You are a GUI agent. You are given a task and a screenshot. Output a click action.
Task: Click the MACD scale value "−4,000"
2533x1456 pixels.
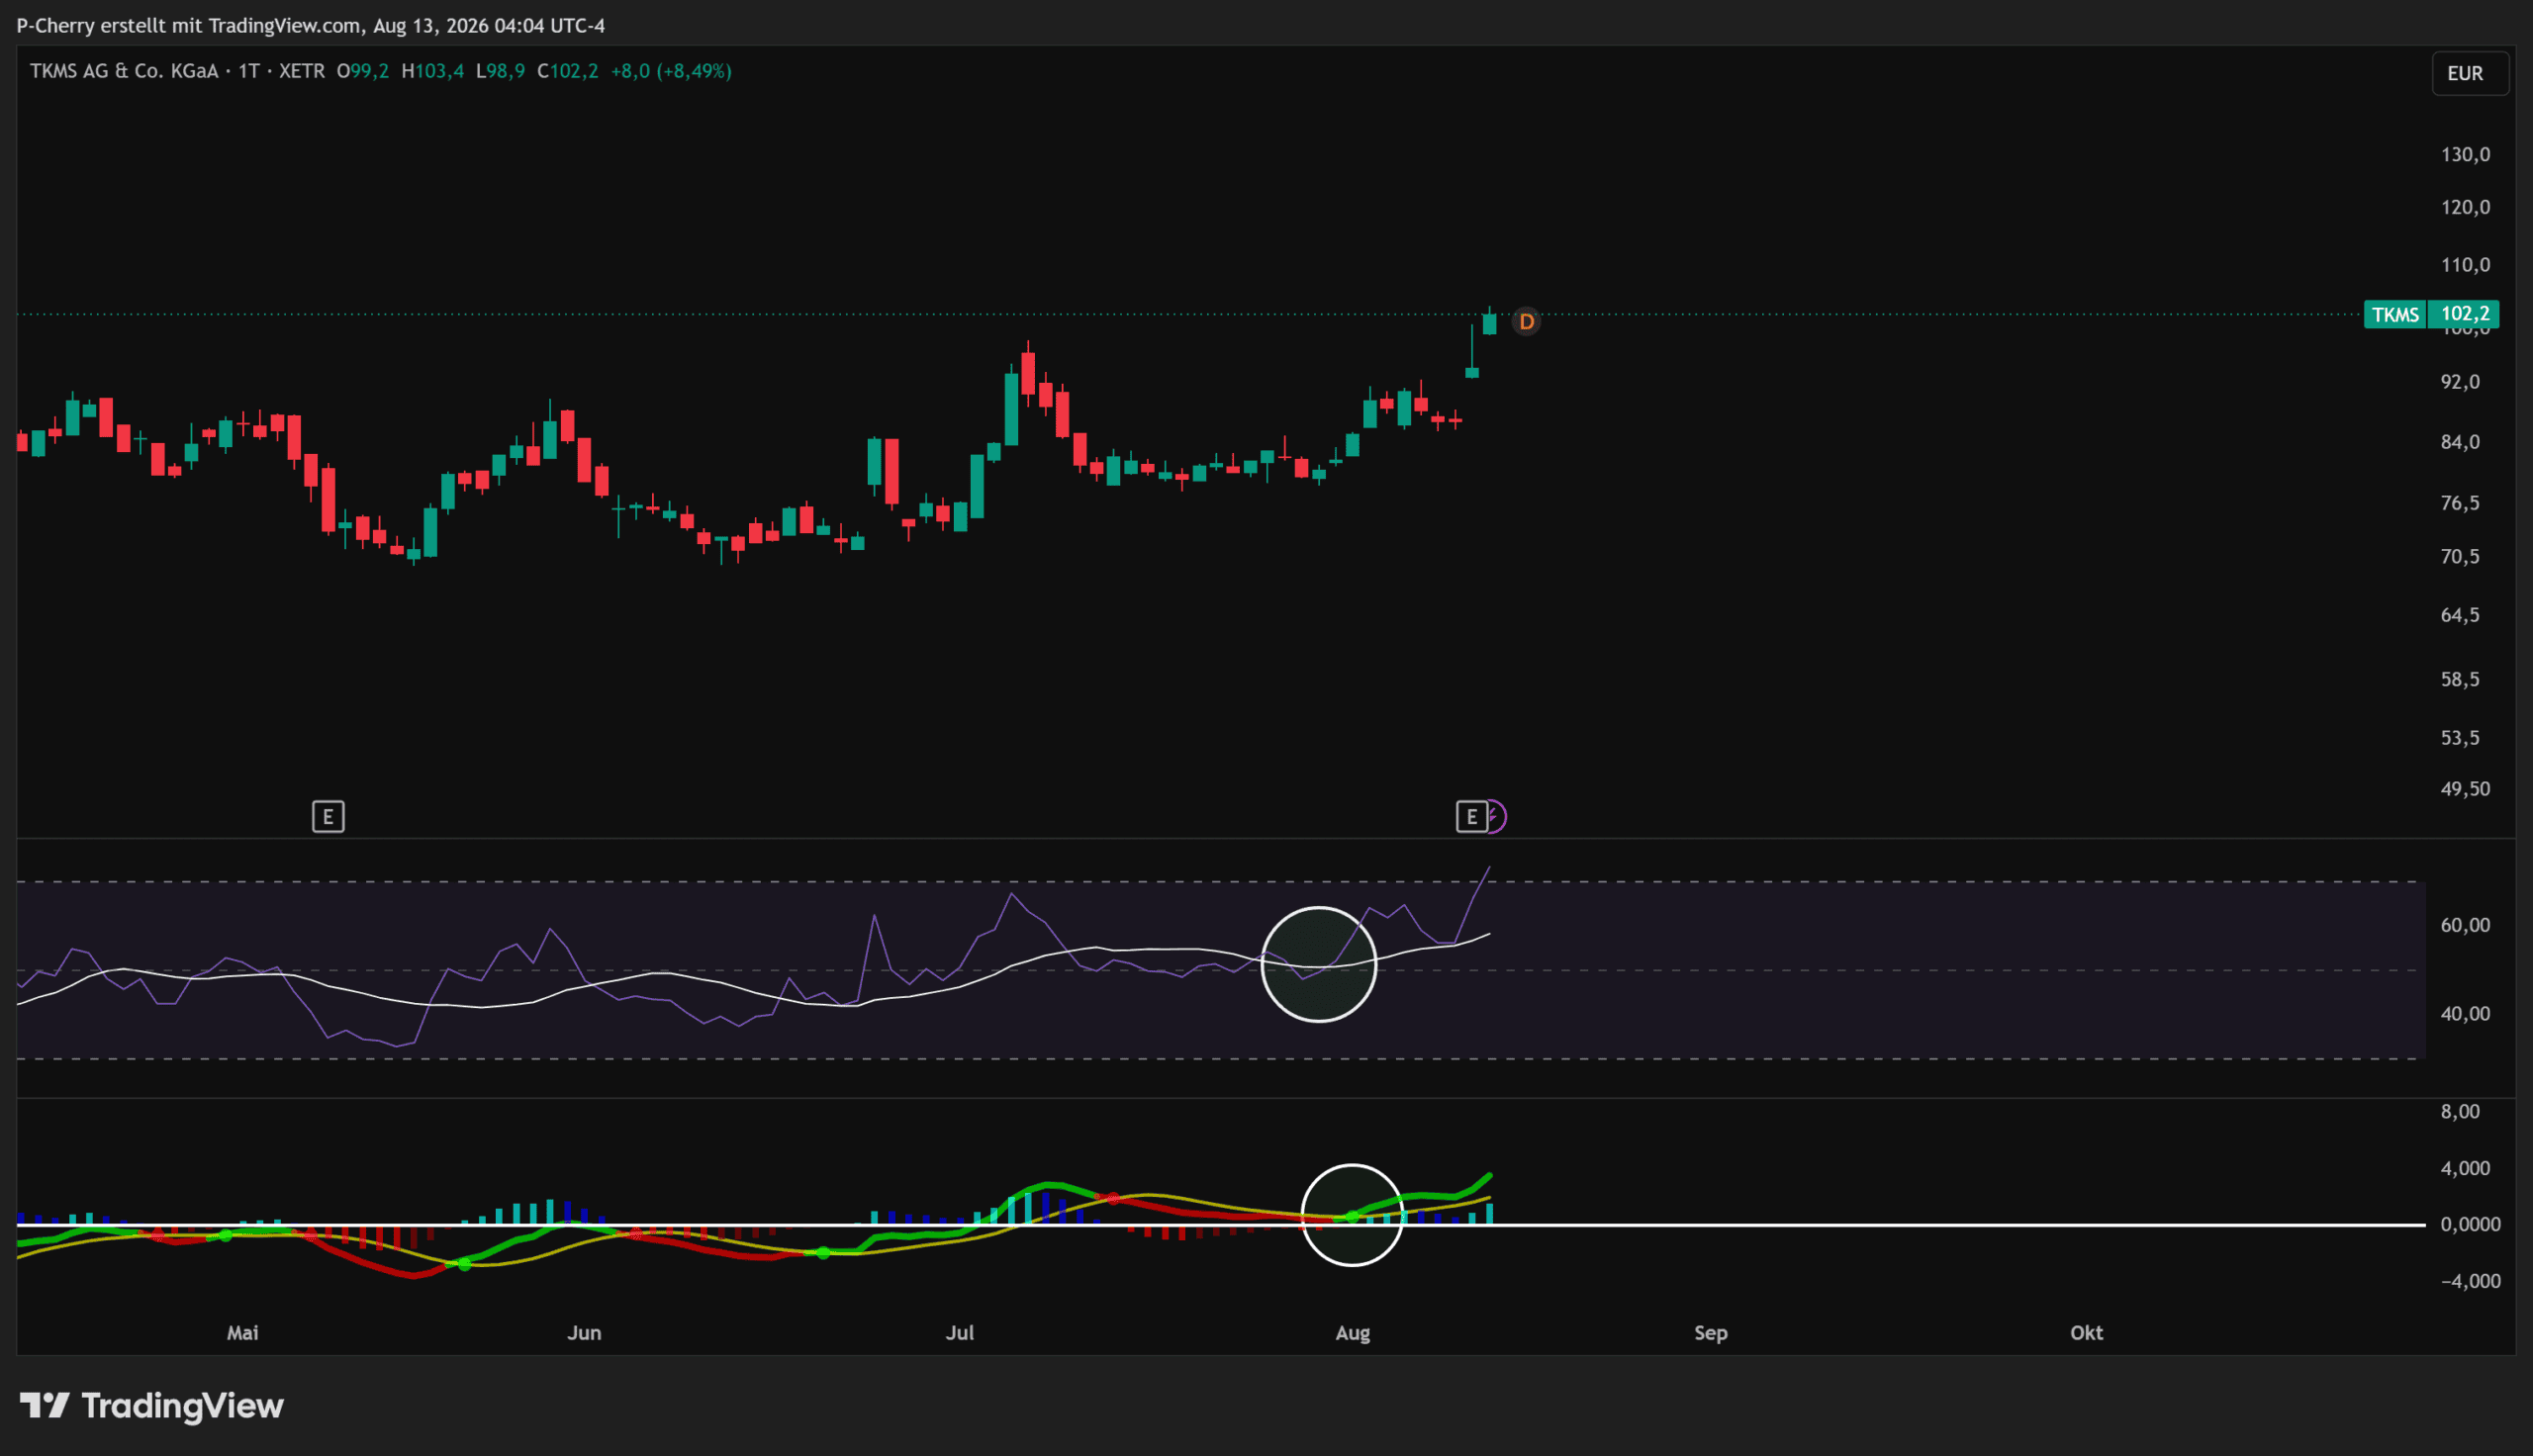(x=2471, y=1282)
